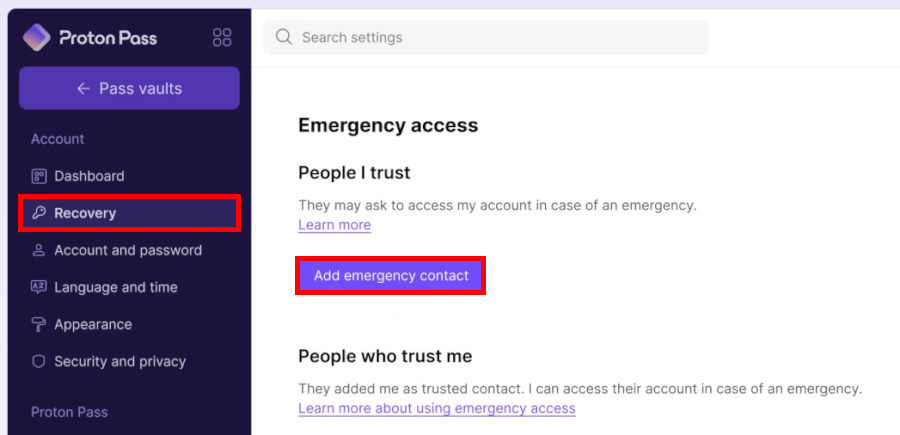The height and width of the screenshot is (435, 900).
Task: Open Account and password settings
Action: [x=127, y=250]
